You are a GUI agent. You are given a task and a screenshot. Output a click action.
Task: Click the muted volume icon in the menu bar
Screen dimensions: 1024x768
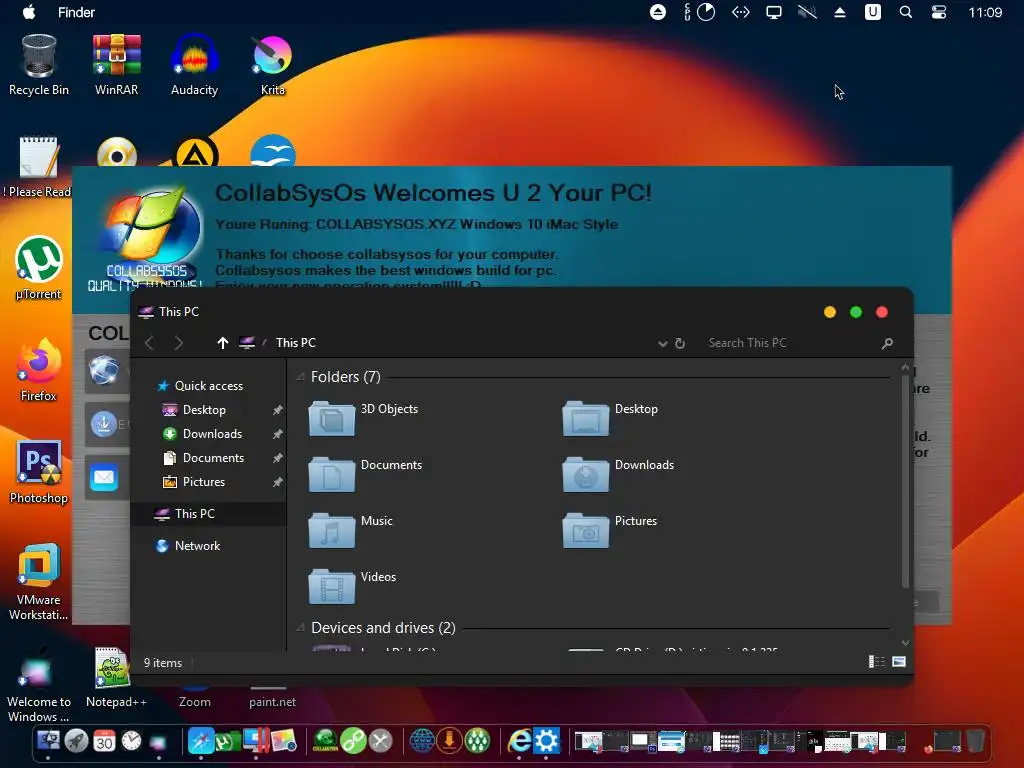point(807,12)
